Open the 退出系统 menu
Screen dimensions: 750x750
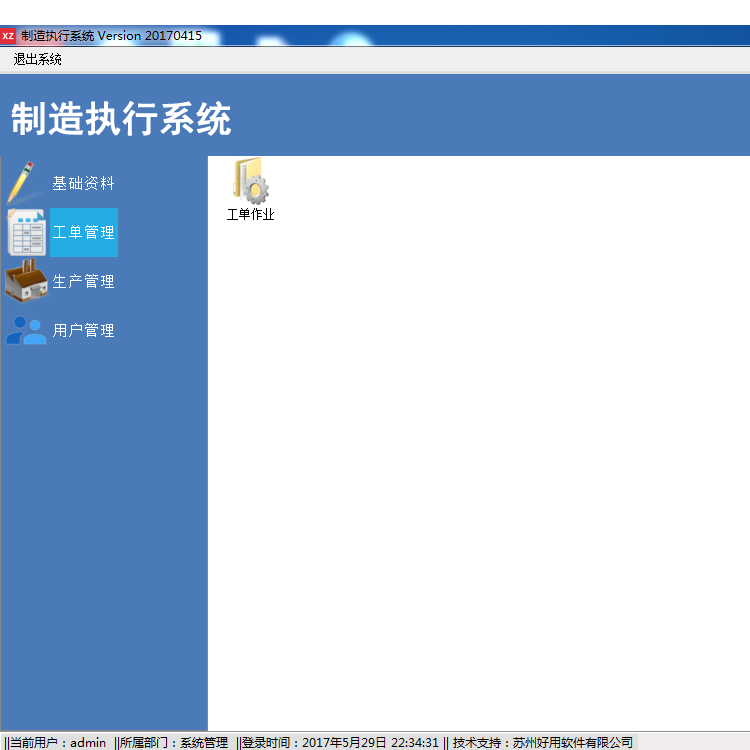37,59
